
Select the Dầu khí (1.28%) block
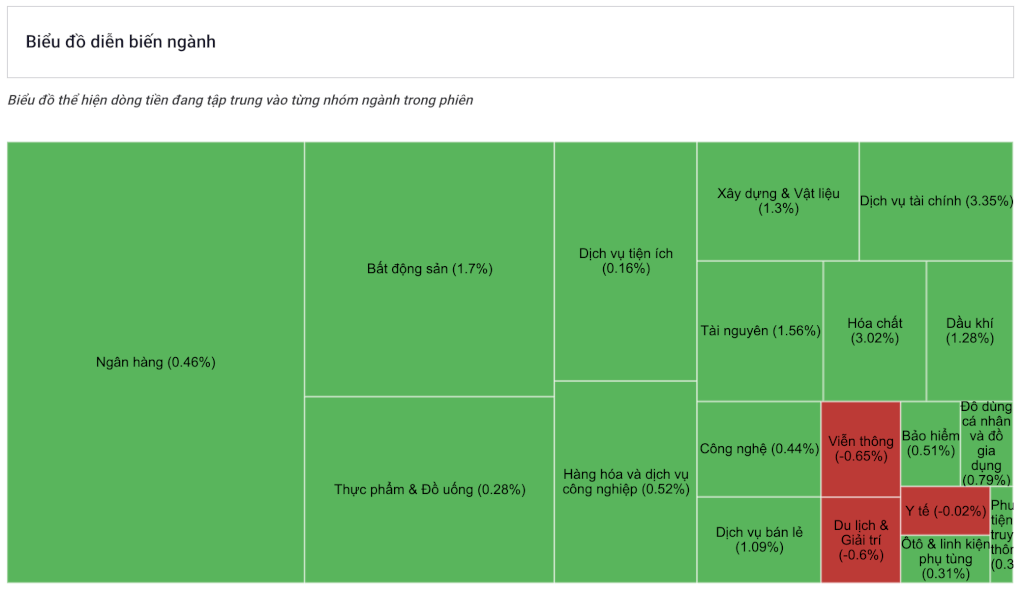click(970, 331)
